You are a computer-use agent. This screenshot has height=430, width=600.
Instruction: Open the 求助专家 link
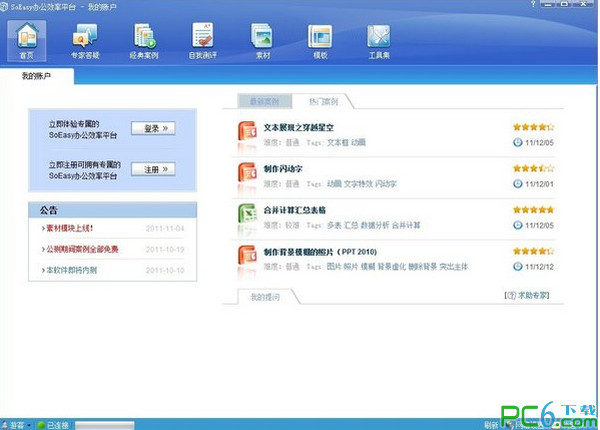pyautogui.click(x=527, y=295)
